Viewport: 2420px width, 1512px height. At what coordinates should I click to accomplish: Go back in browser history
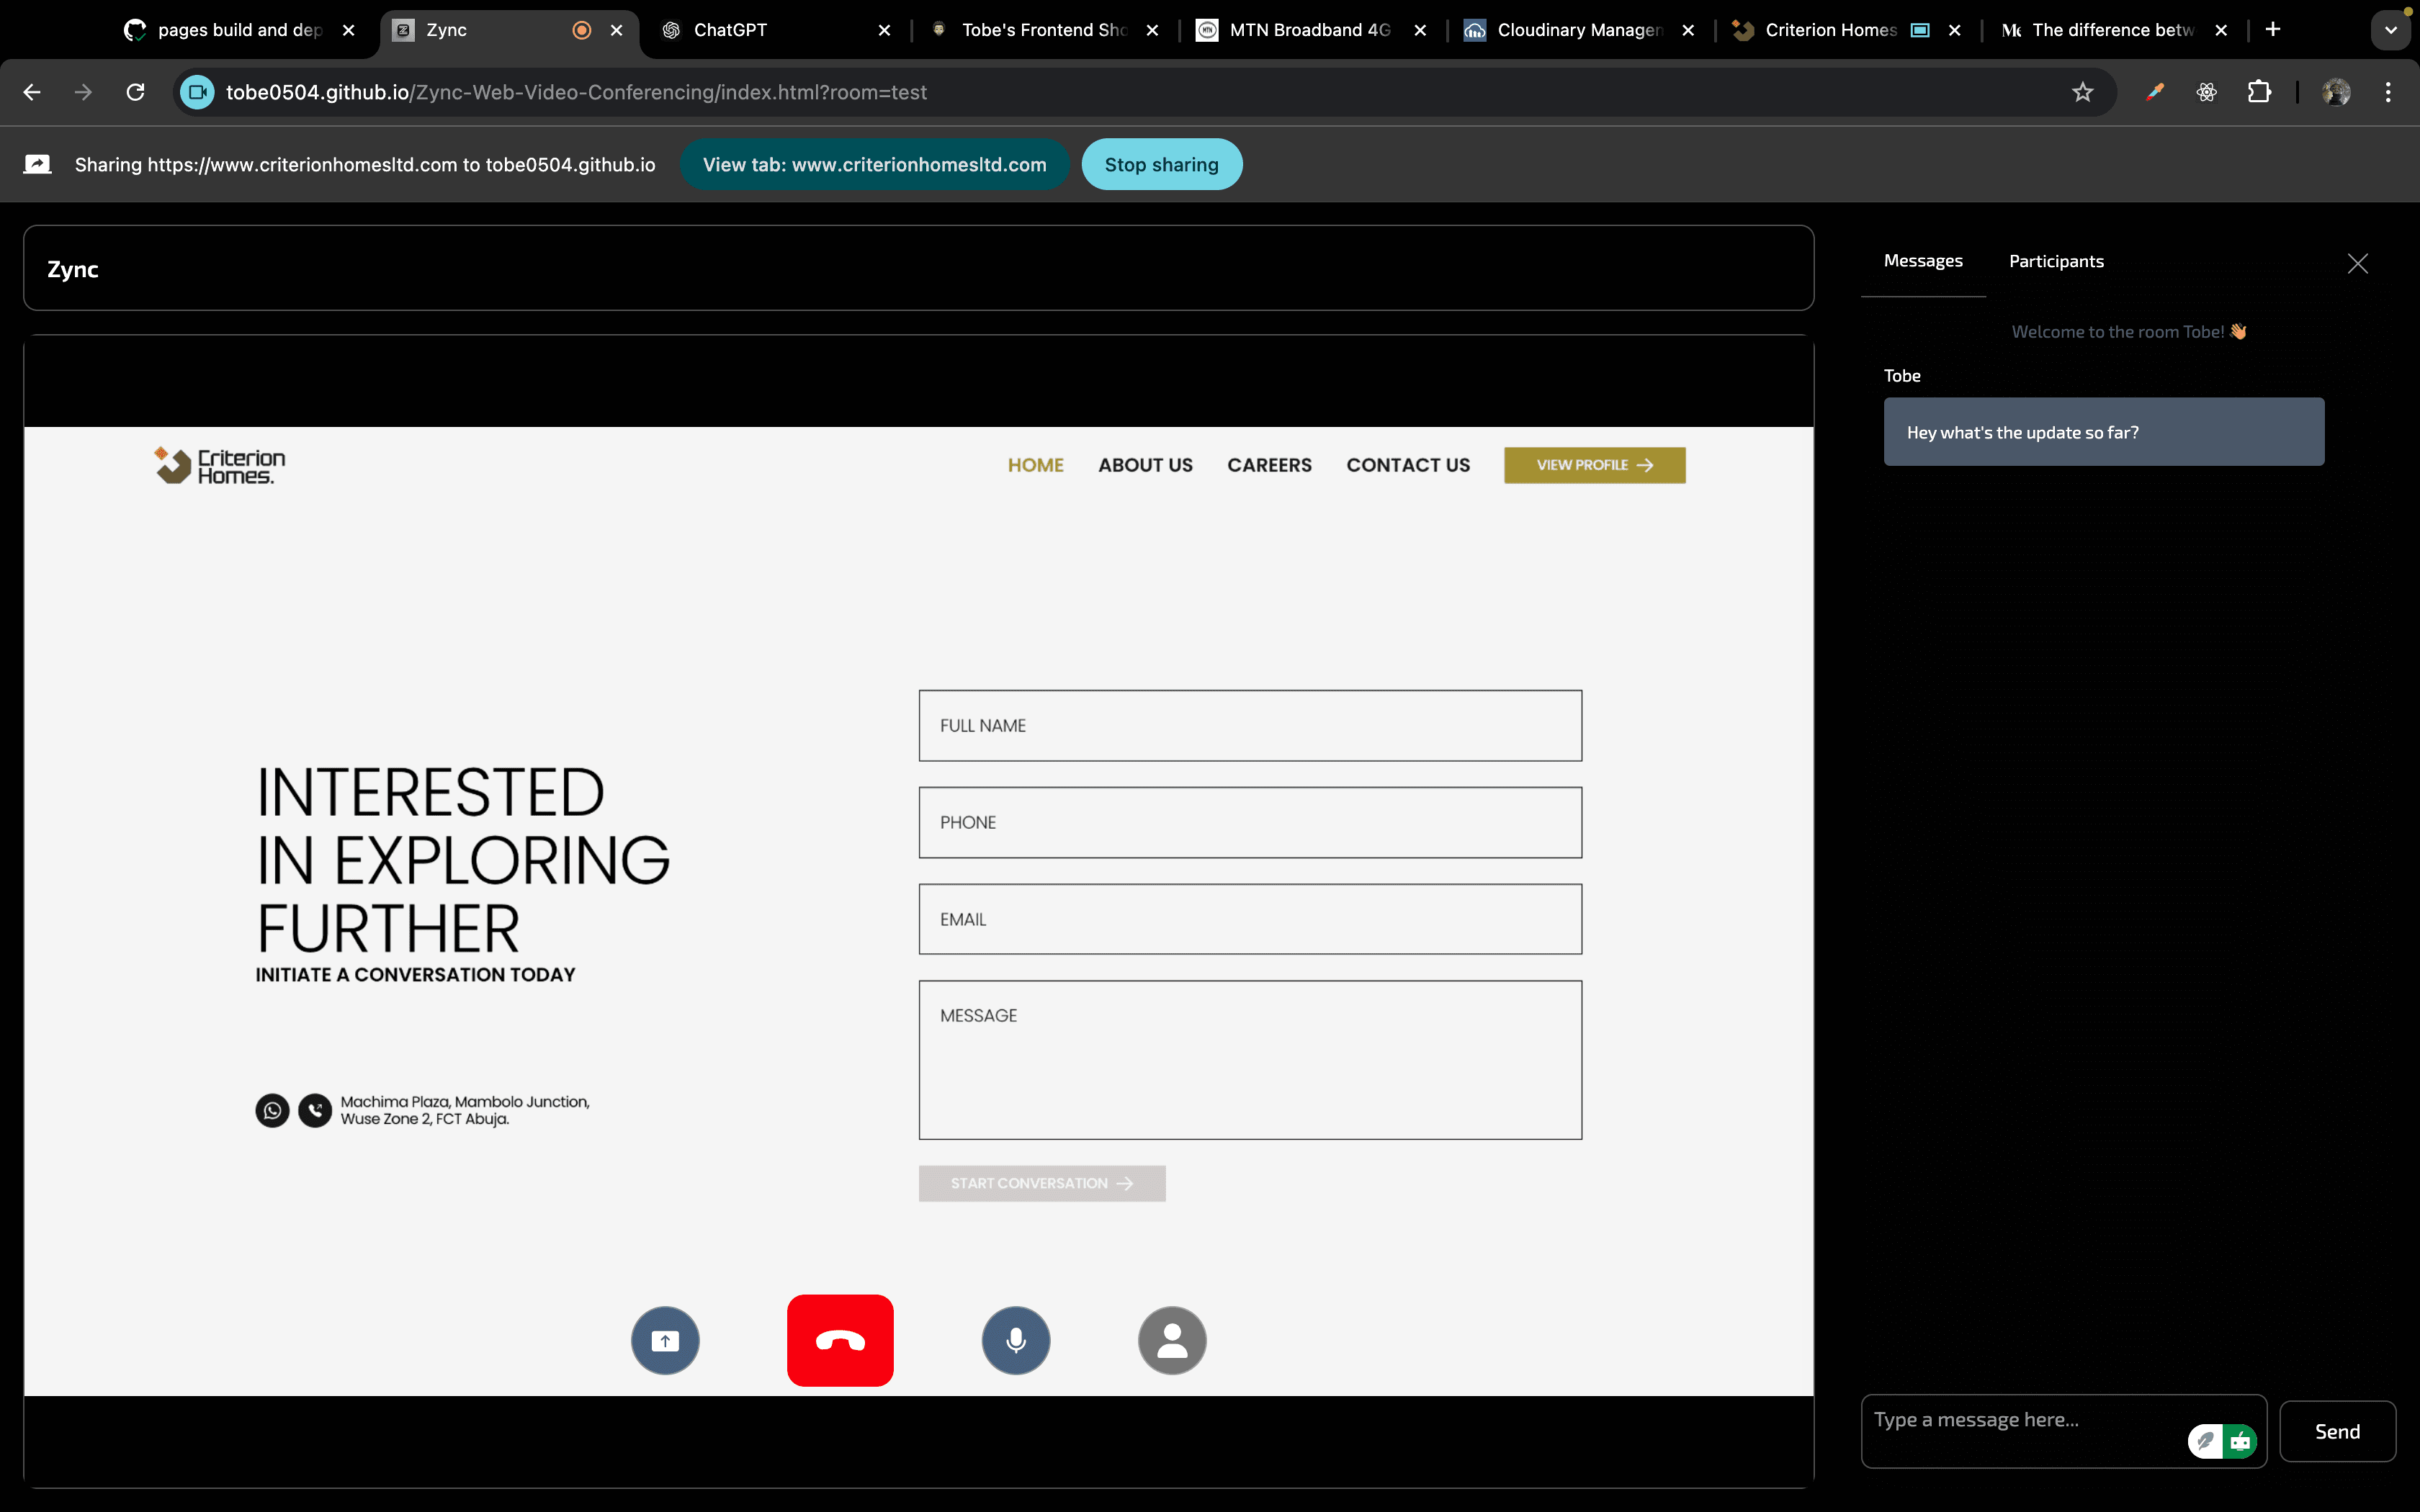[32, 92]
